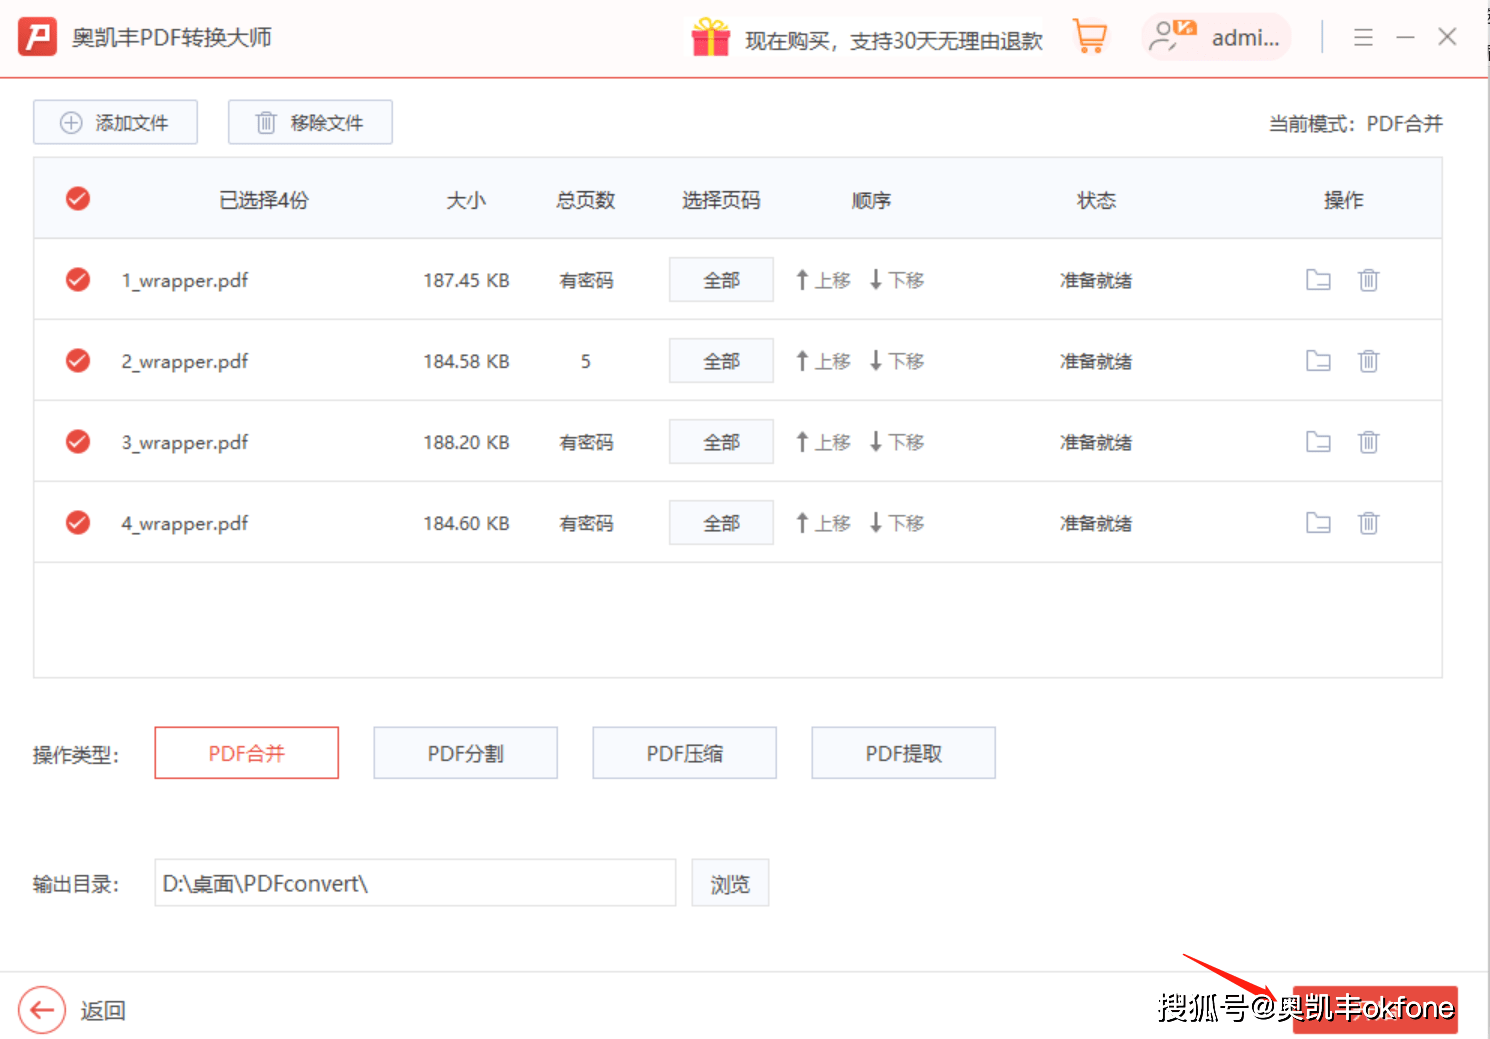Click the 1_wrapper.pdf file name

185,281
